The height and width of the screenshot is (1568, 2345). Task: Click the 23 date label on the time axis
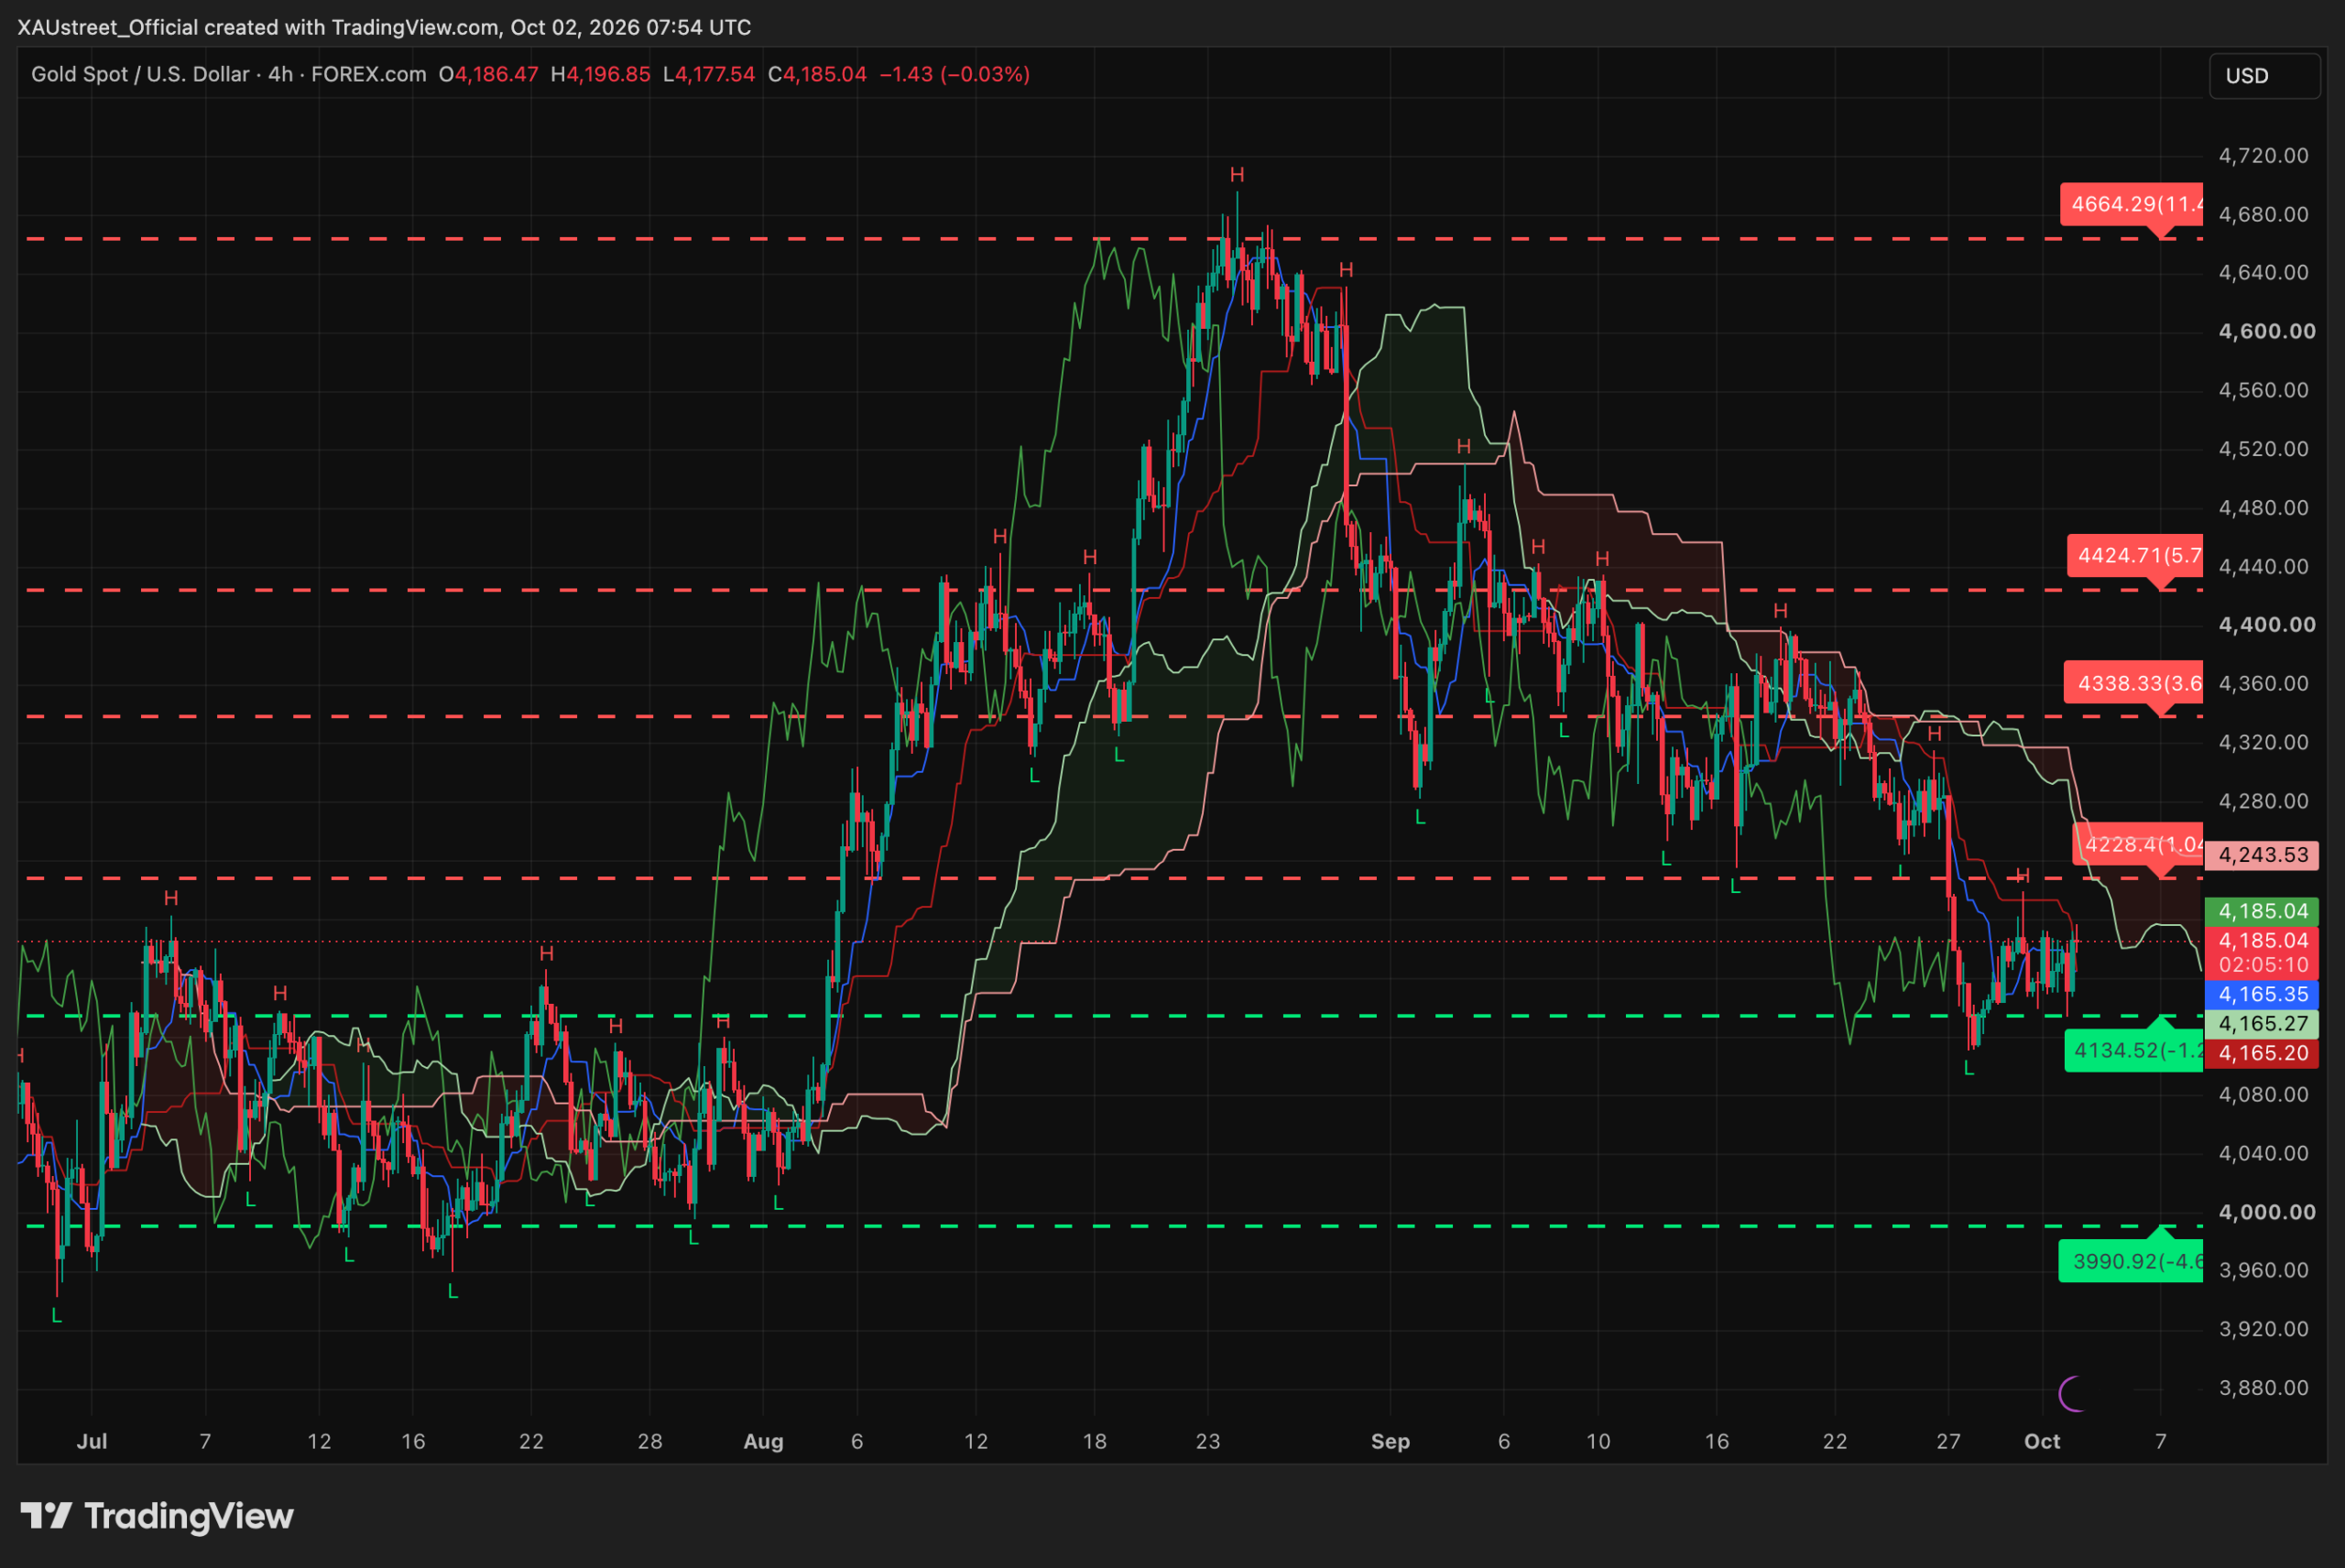click(1208, 1441)
